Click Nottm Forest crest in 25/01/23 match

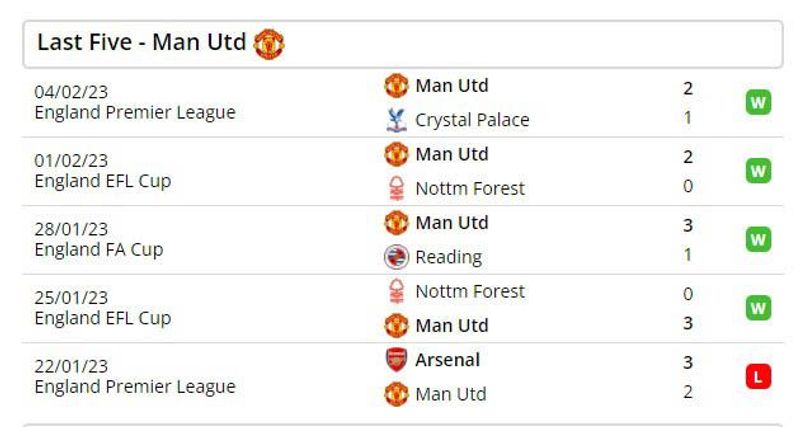coord(396,291)
